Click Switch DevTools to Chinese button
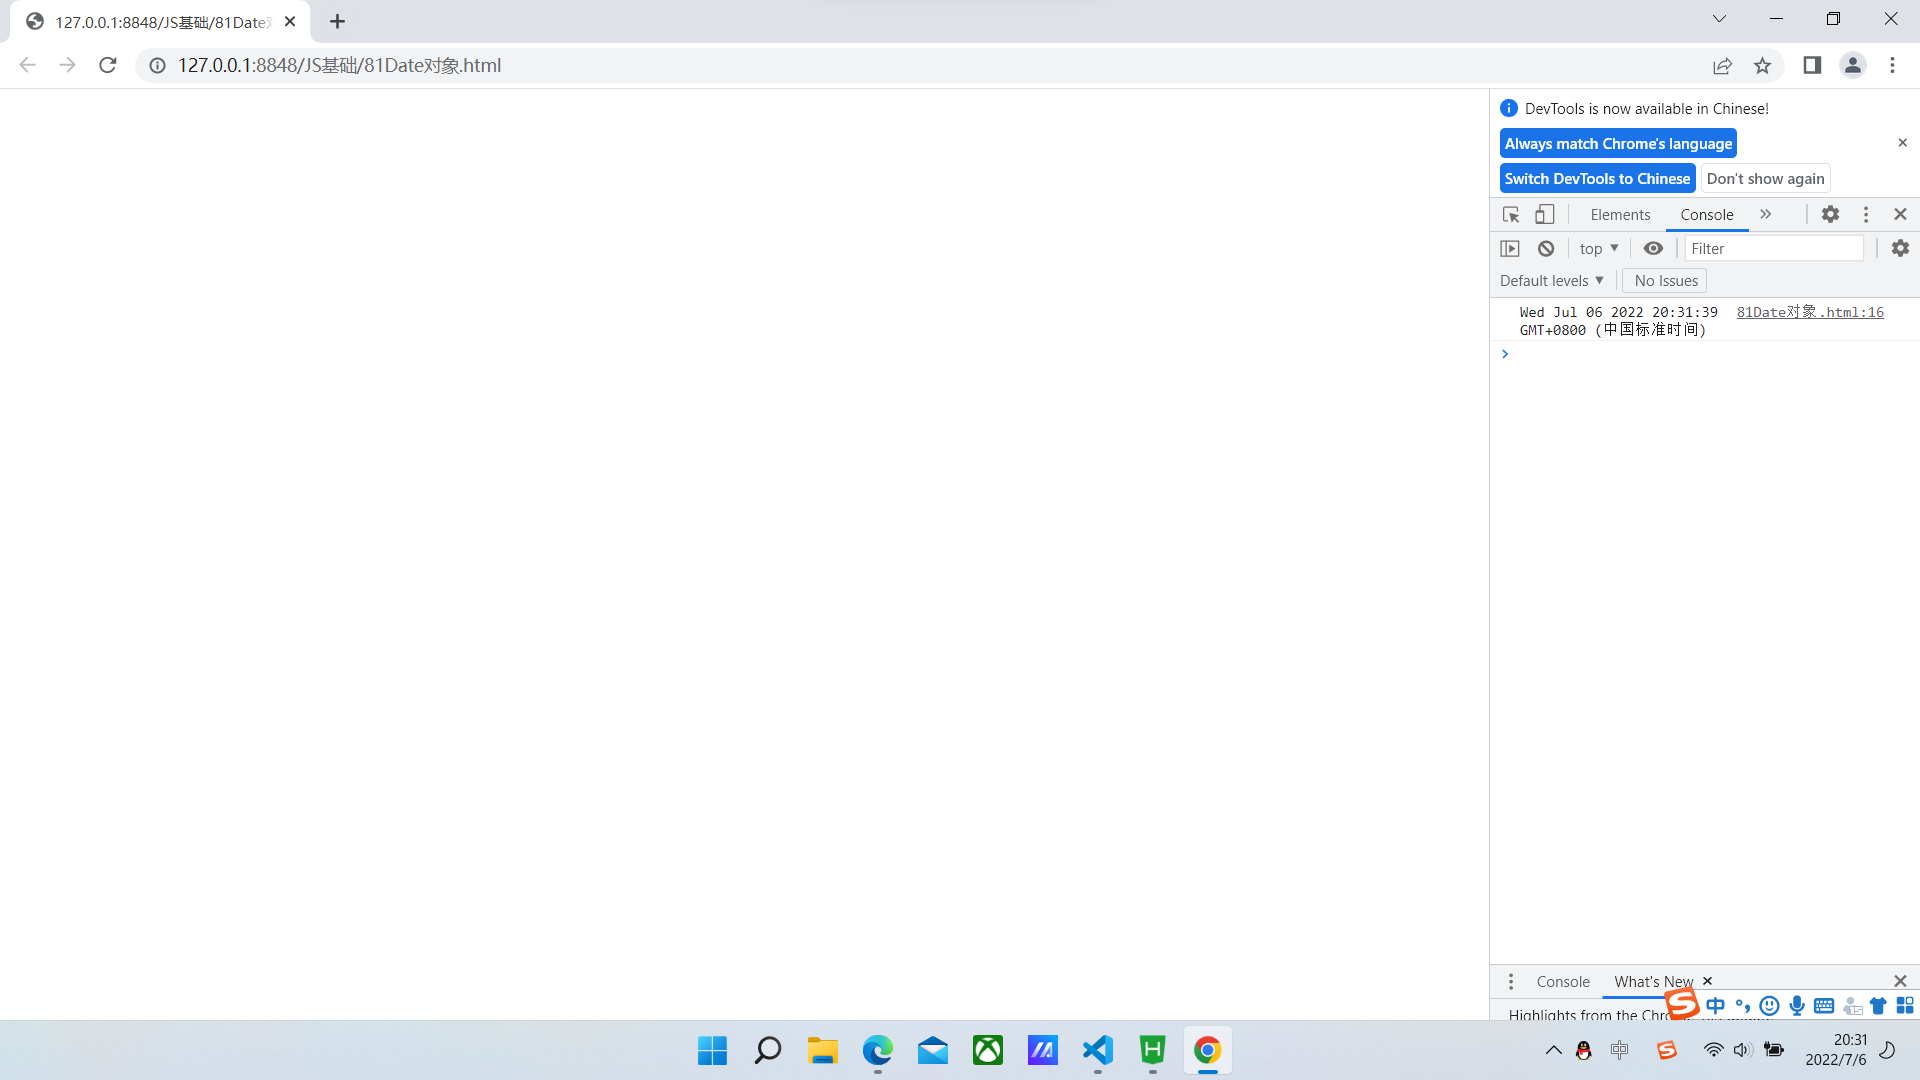 tap(1597, 179)
